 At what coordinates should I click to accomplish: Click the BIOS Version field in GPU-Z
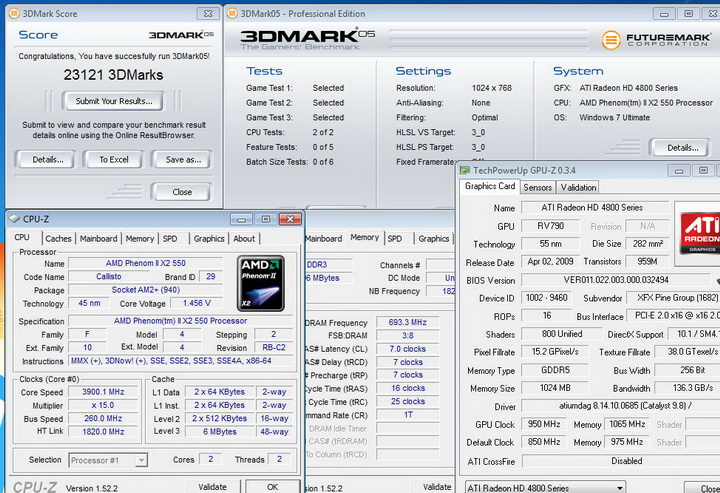(616, 280)
